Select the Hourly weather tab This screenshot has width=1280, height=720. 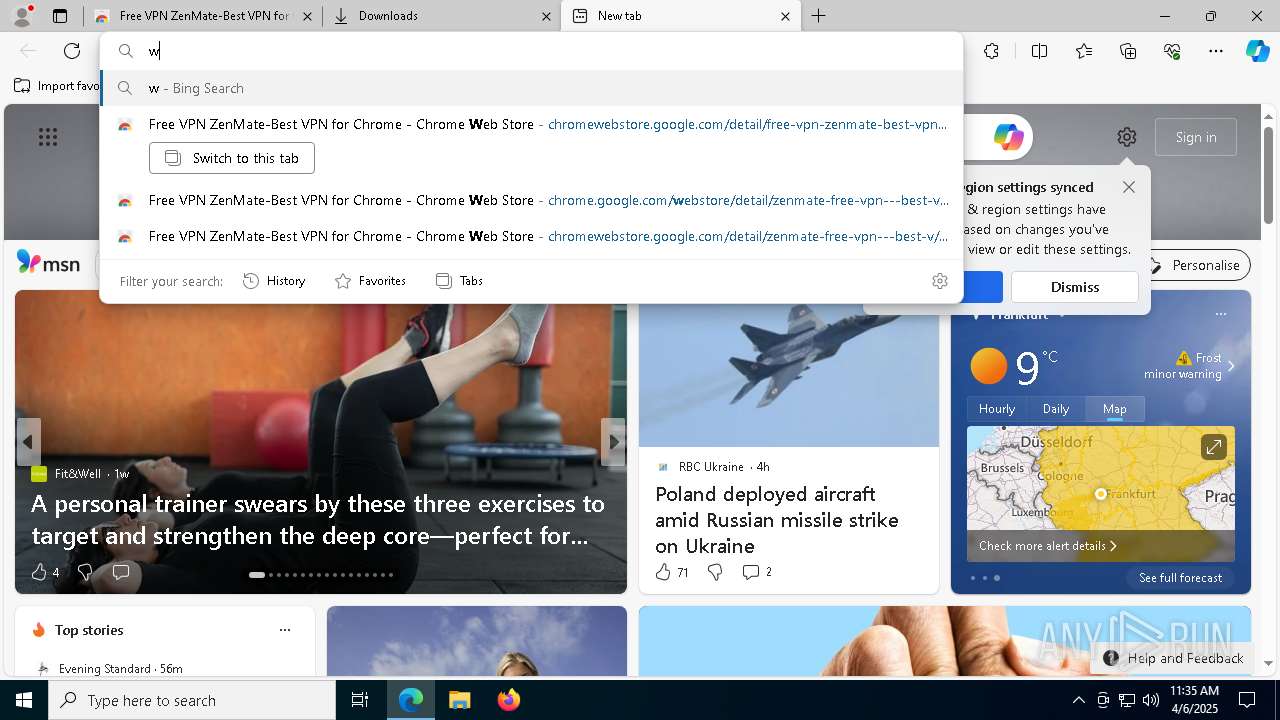tap(997, 409)
